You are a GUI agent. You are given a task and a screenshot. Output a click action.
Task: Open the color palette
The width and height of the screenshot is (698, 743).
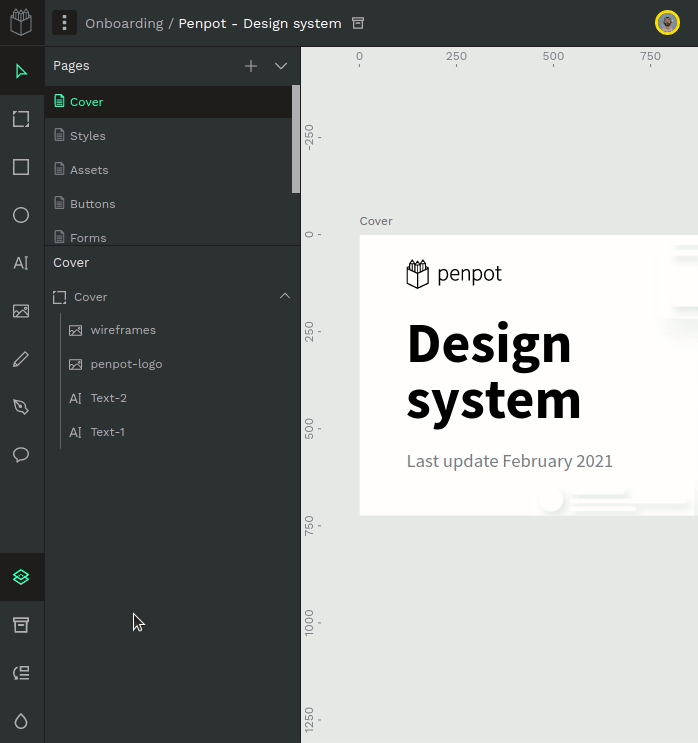(21, 721)
